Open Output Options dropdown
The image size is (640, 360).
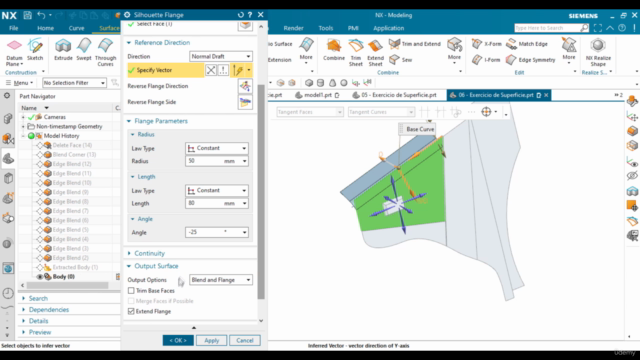click(x=221, y=280)
